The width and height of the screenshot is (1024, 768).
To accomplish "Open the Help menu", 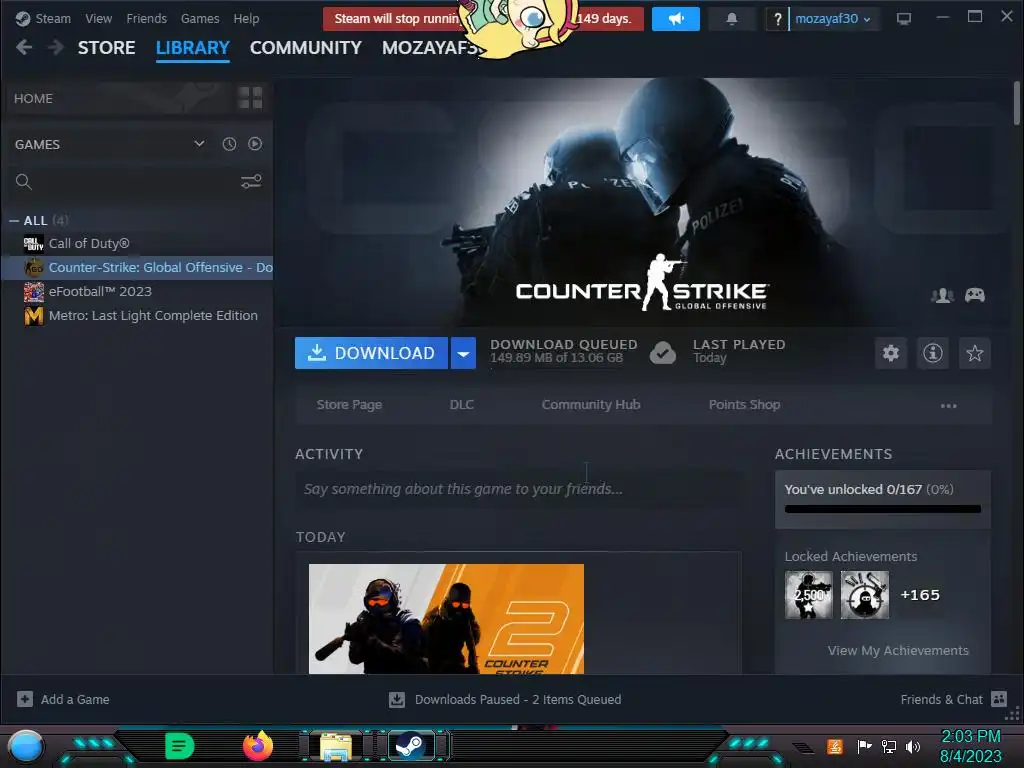I will tap(246, 18).
